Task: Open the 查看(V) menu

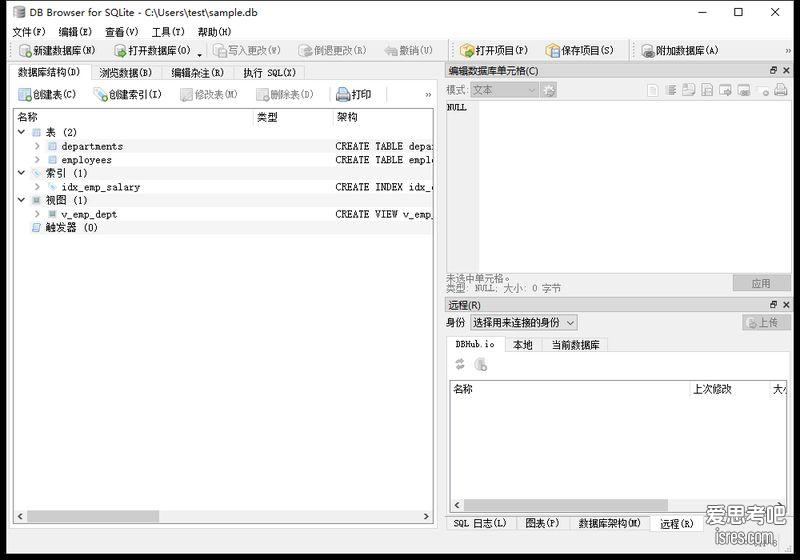Action: (121, 32)
